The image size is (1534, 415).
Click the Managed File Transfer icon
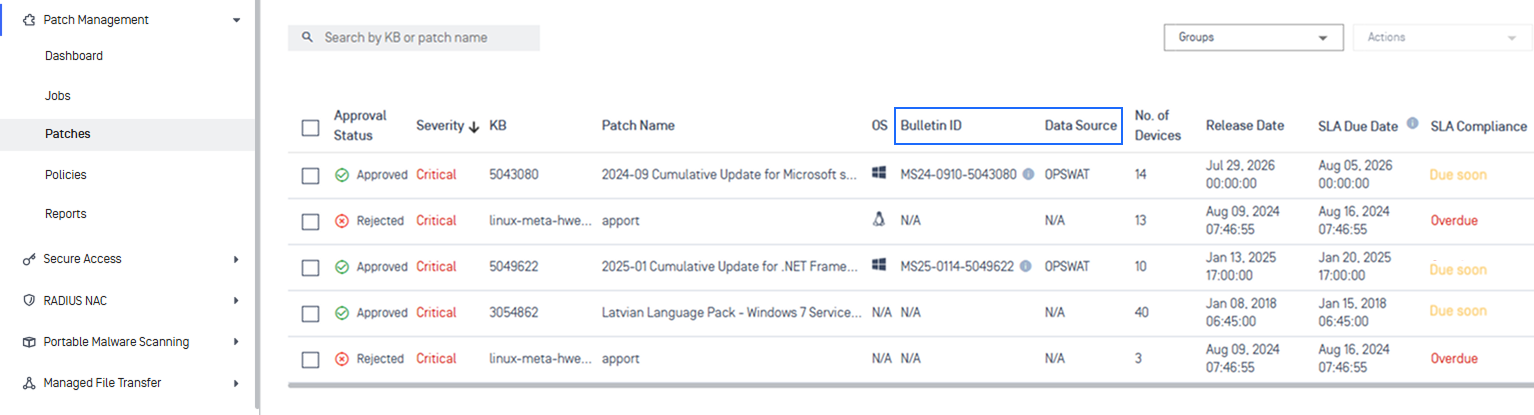coord(28,383)
